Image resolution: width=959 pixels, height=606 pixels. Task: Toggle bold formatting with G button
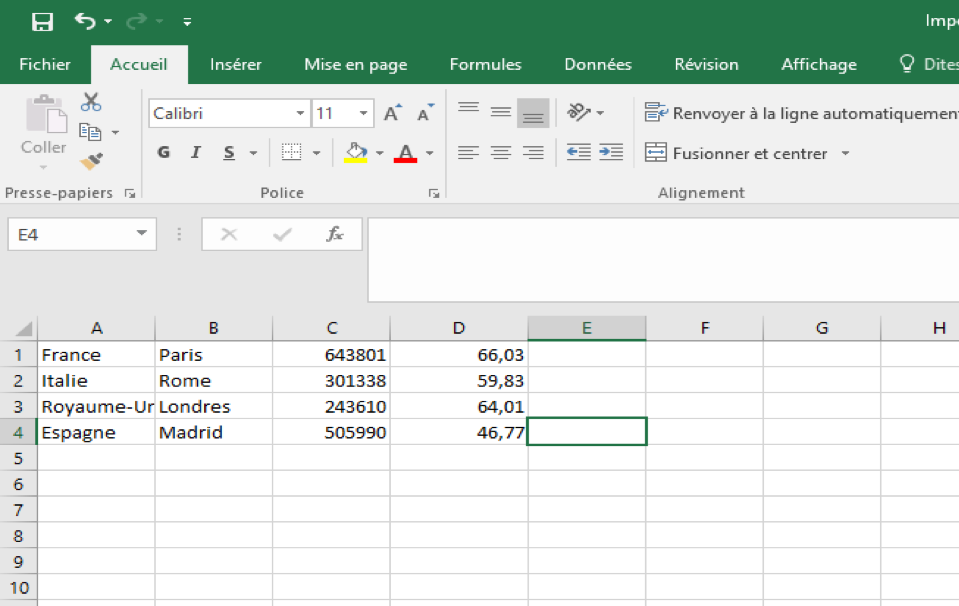(164, 153)
